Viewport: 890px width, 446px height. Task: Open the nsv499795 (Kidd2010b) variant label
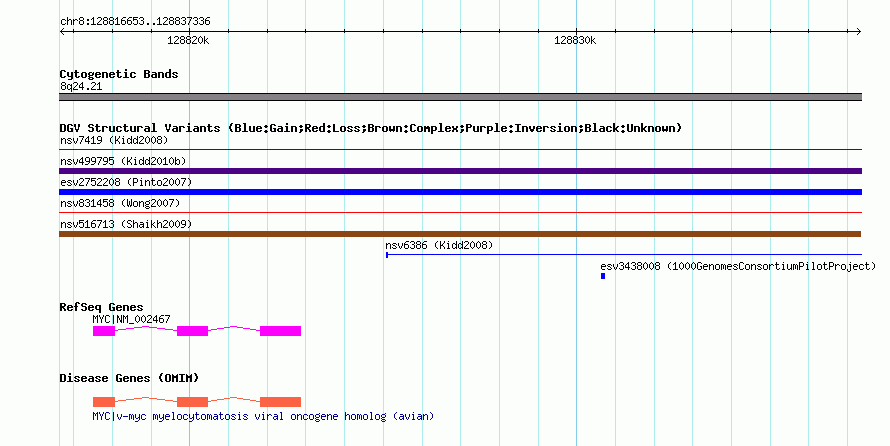point(123,161)
